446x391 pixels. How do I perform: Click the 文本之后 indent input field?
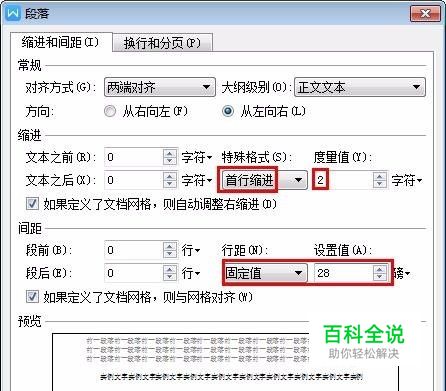point(134,180)
